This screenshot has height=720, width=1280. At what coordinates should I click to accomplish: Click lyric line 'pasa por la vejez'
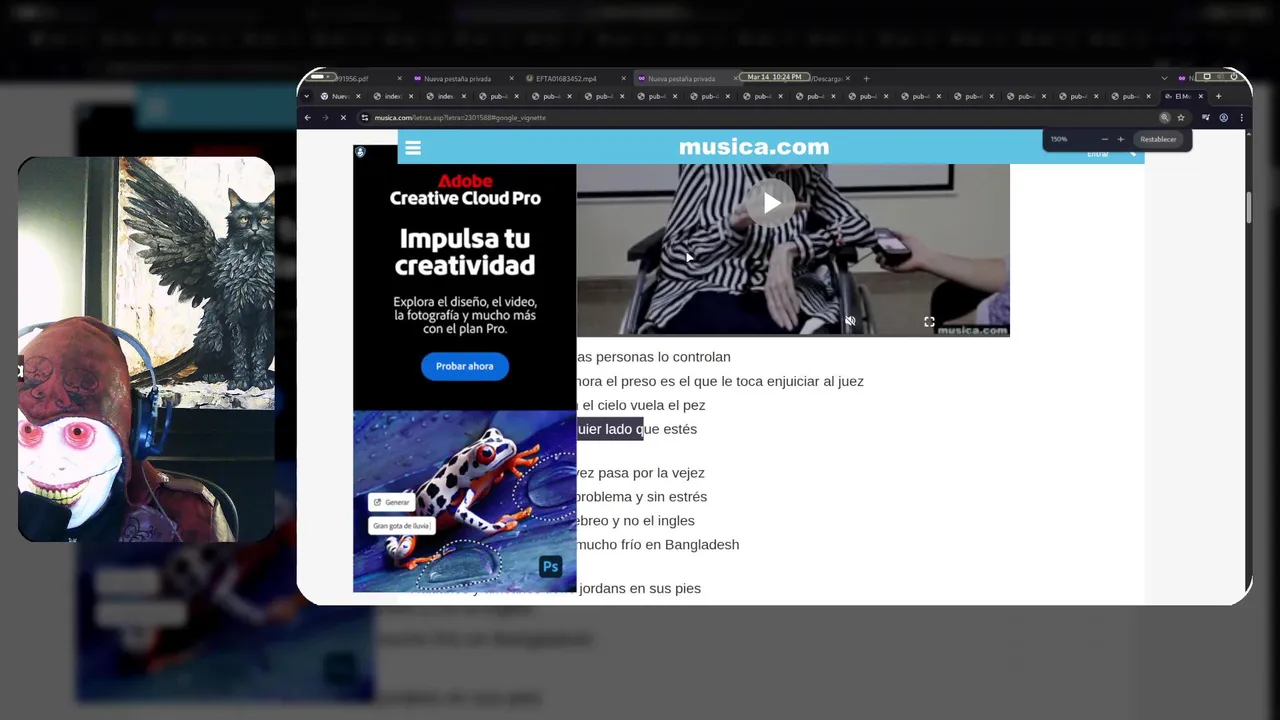[651, 473]
